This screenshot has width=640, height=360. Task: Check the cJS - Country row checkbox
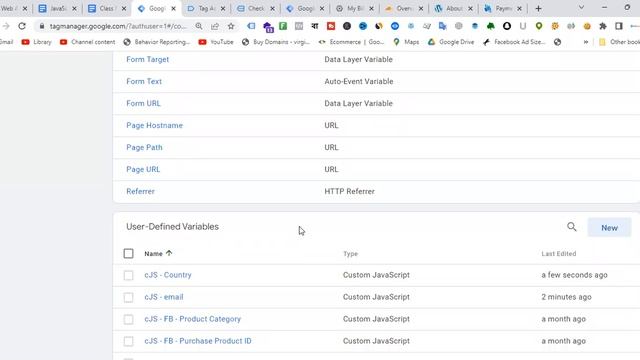pyautogui.click(x=129, y=275)
